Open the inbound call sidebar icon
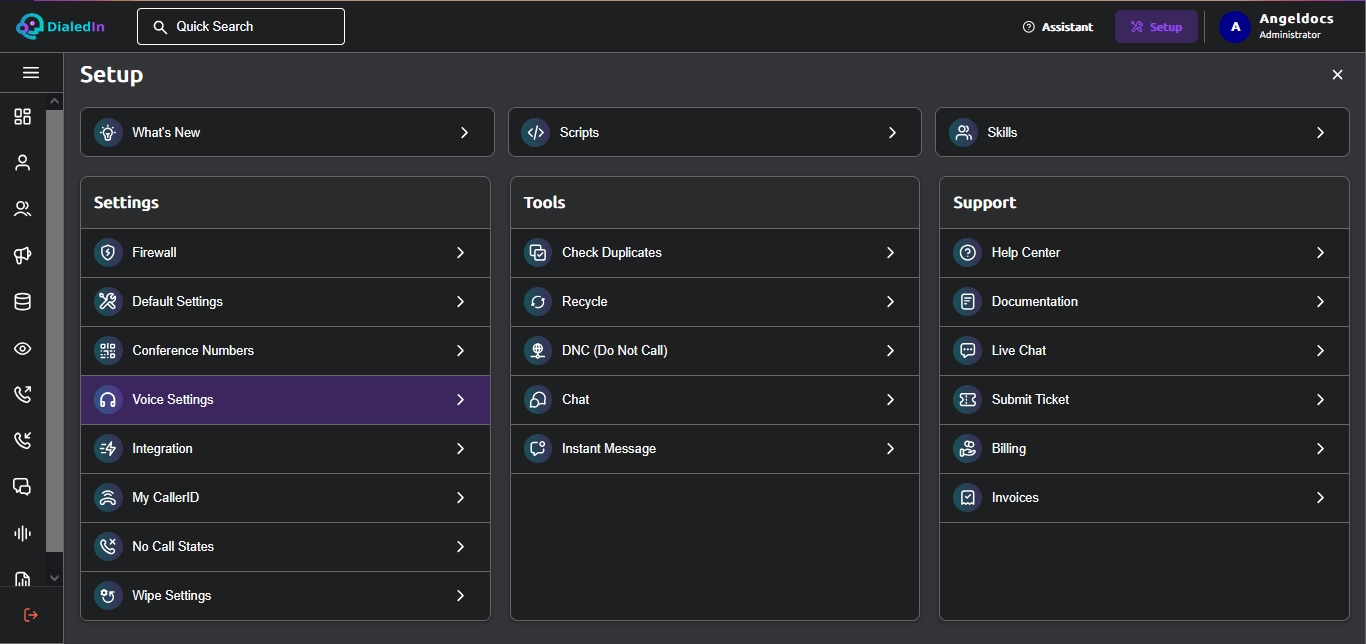 (x=22, y=440)
